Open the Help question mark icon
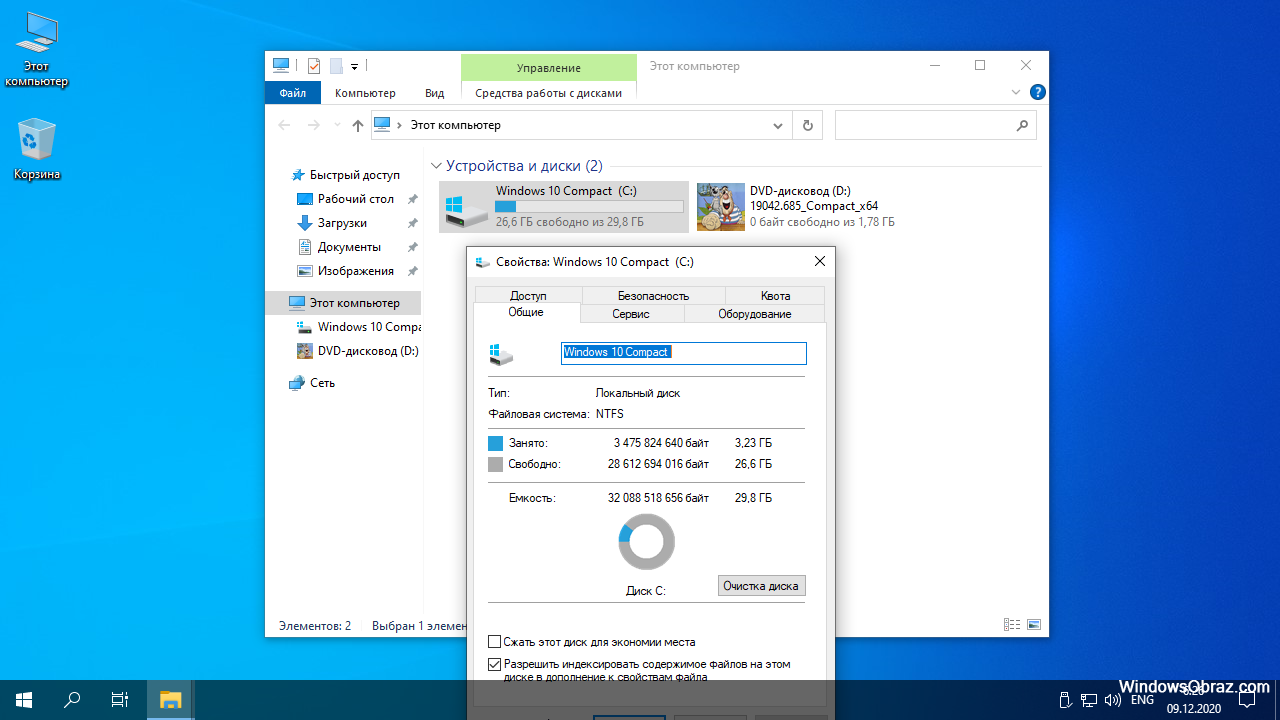 click(1038, 92)
